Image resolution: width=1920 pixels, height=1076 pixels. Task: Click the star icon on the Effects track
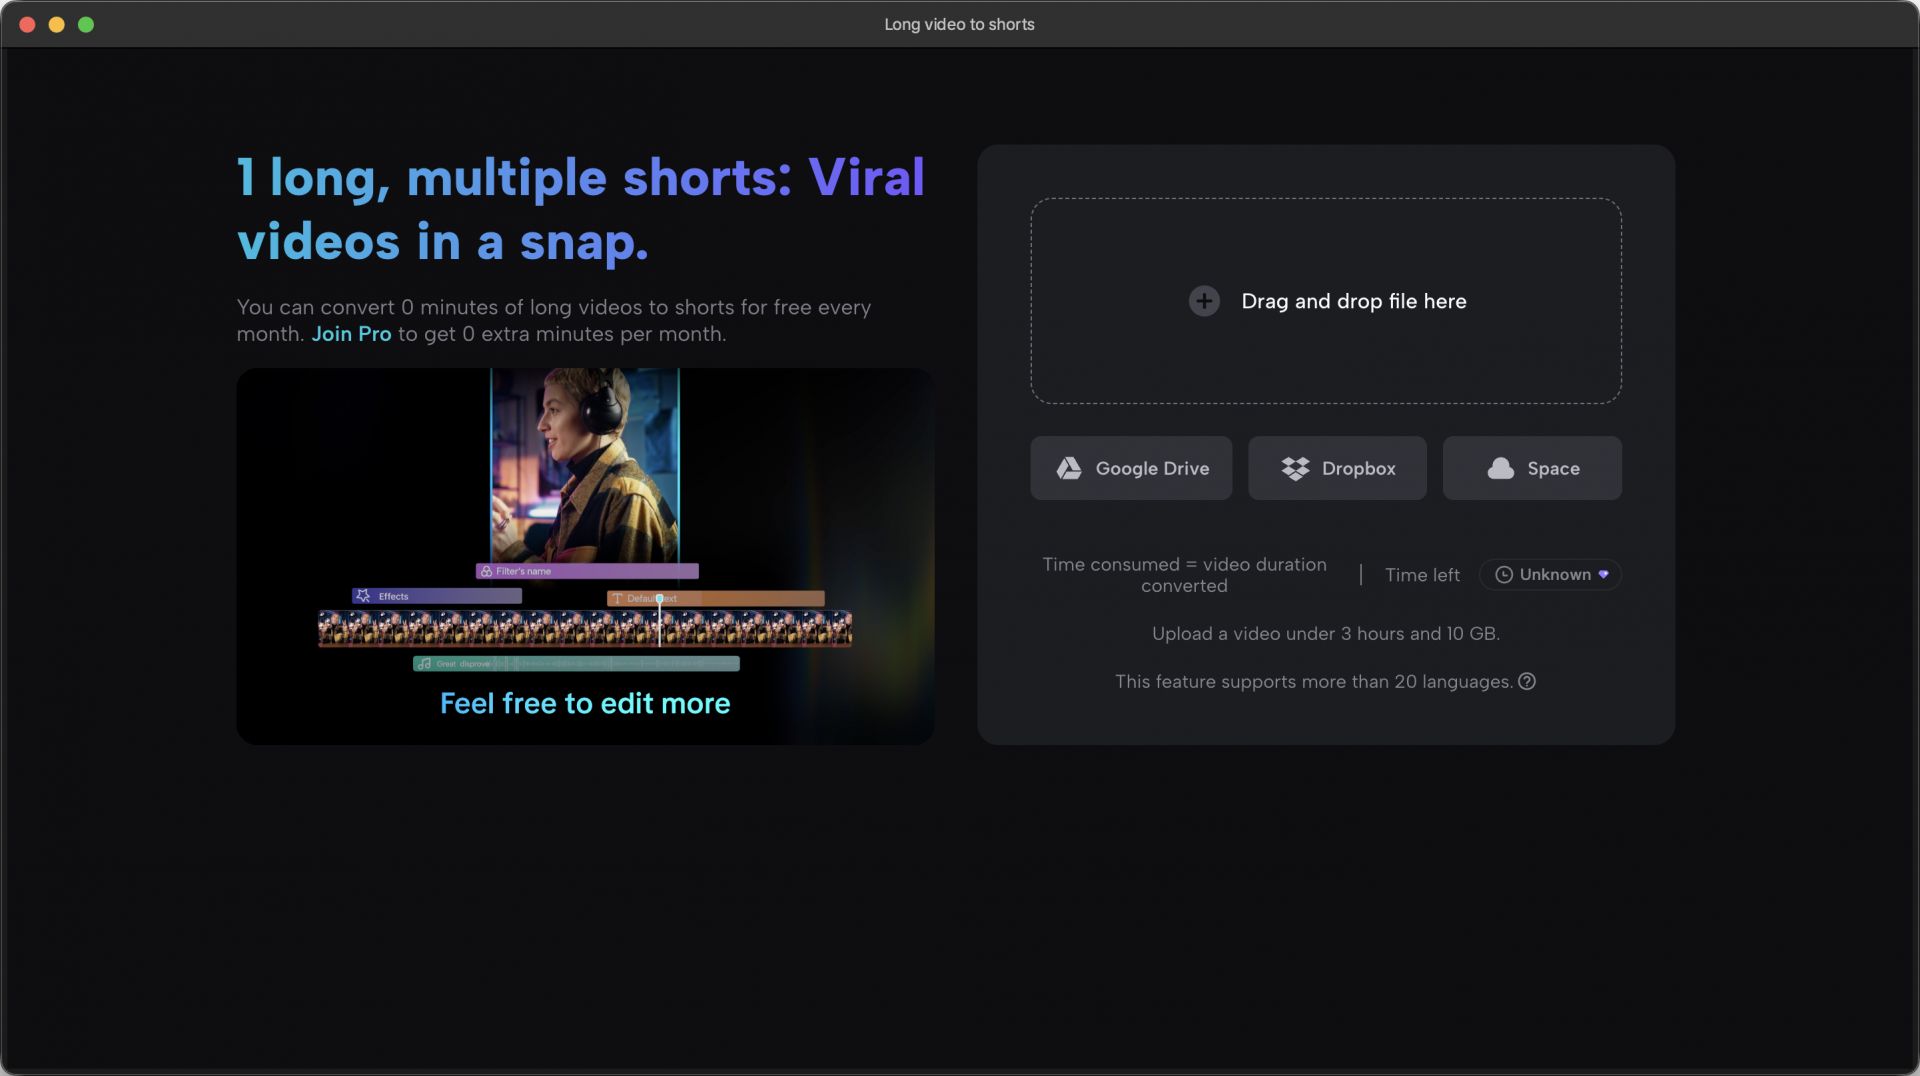pyautogui.click(x=363, y=596)
